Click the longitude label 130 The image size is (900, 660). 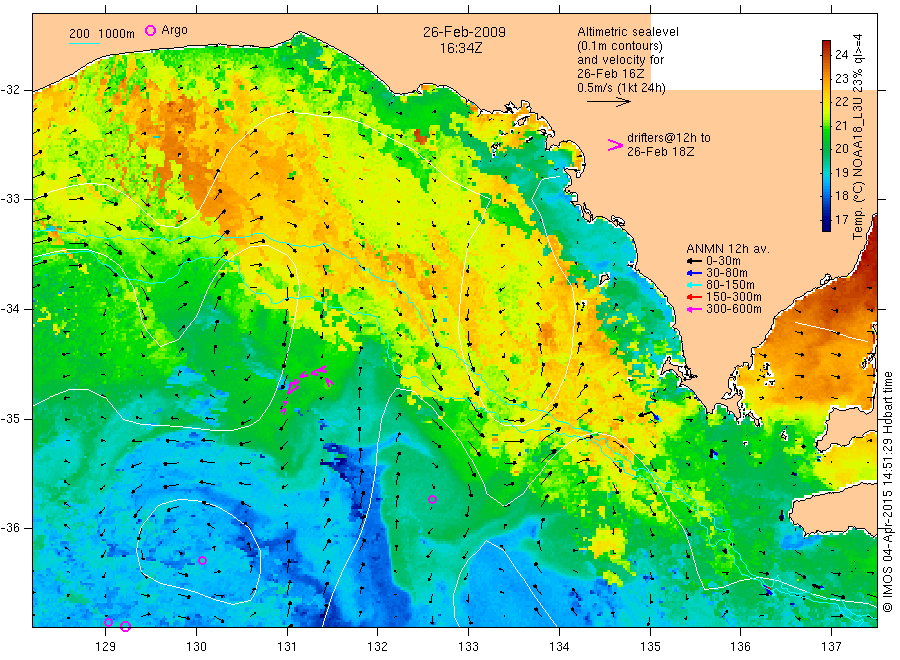click(x=196, y=646)
